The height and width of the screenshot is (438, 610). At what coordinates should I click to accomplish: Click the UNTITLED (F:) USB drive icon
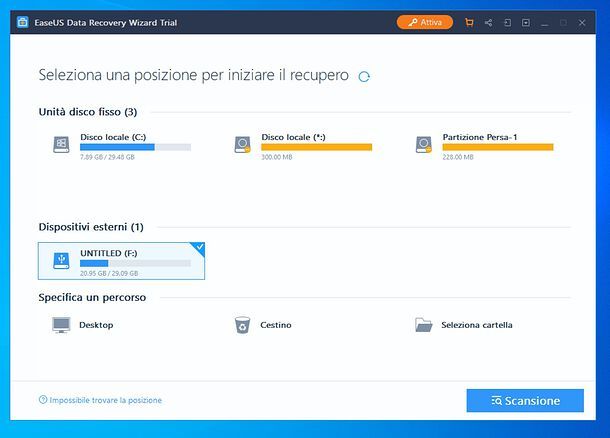click(x=61, y=261)
